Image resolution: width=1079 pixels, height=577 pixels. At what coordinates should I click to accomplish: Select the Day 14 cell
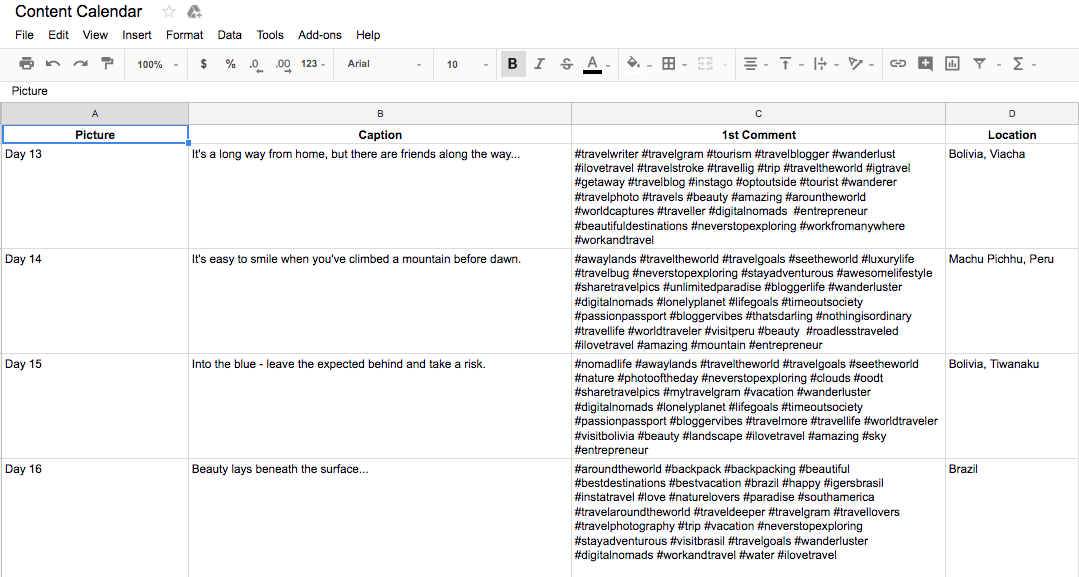click(x=95, y=301)
